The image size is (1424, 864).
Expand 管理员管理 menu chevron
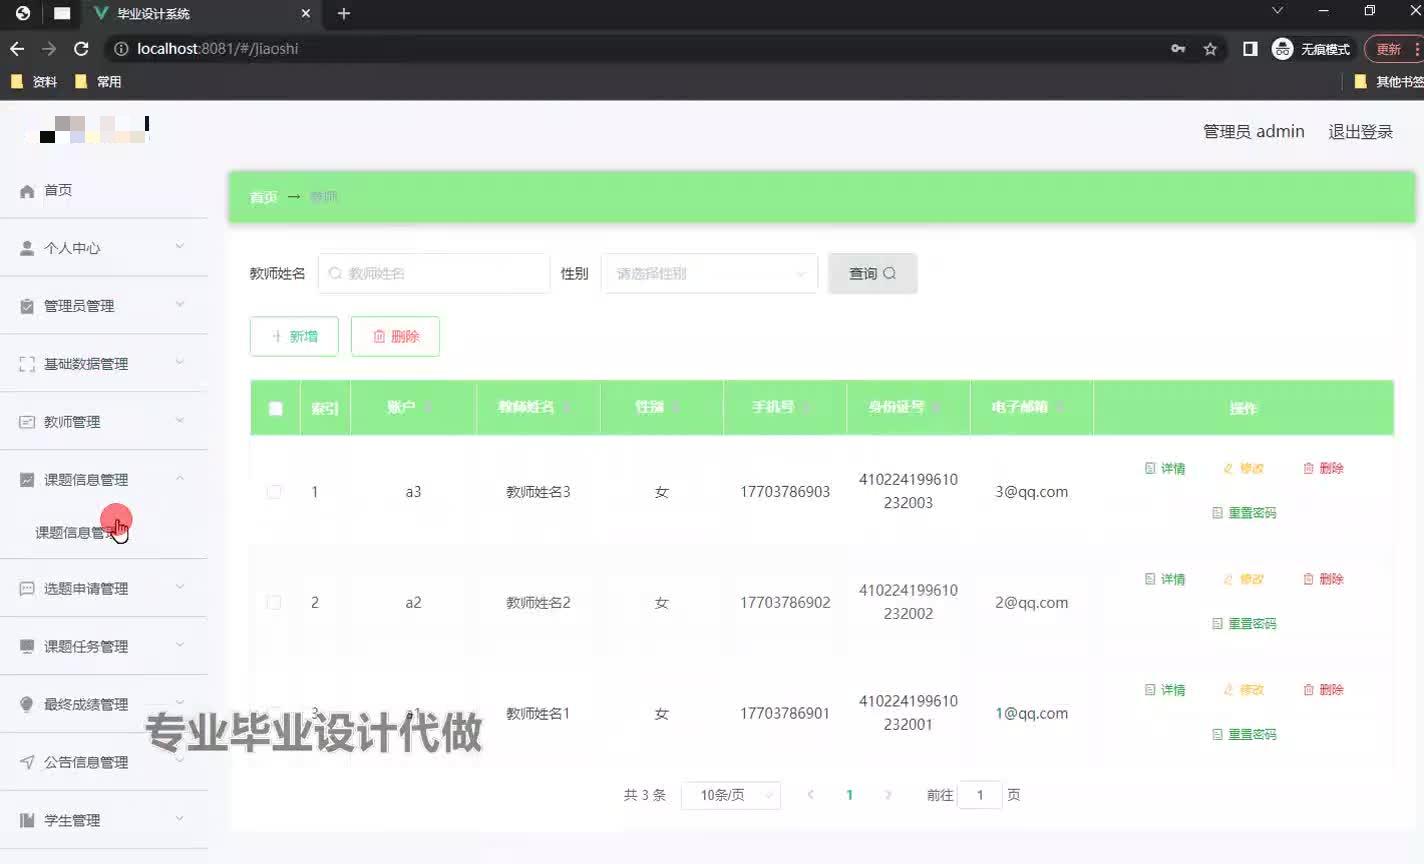[x=180, y=304]
